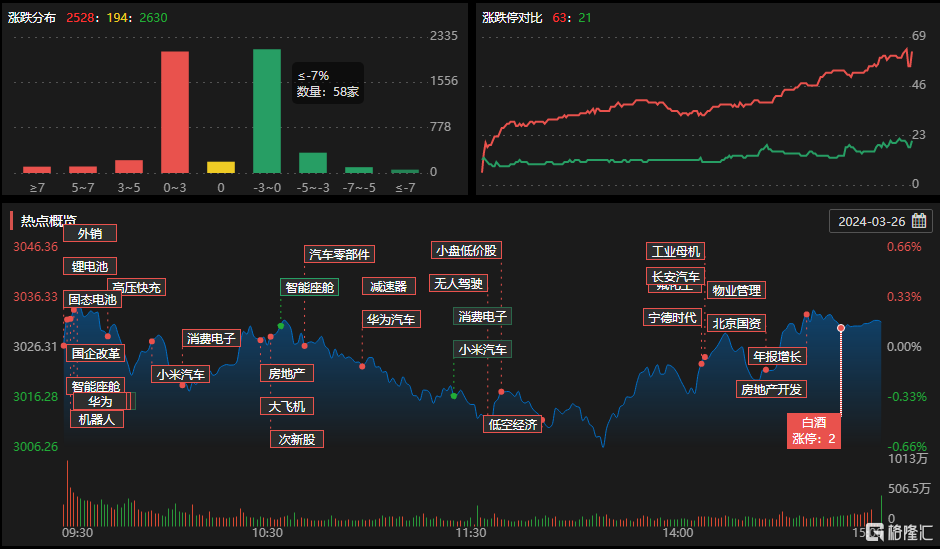The height and width of the screenshot is (549, 940).
Task: Click the 3006.26 price axis value
Action: pyautogui.click(x=36, y=447)
